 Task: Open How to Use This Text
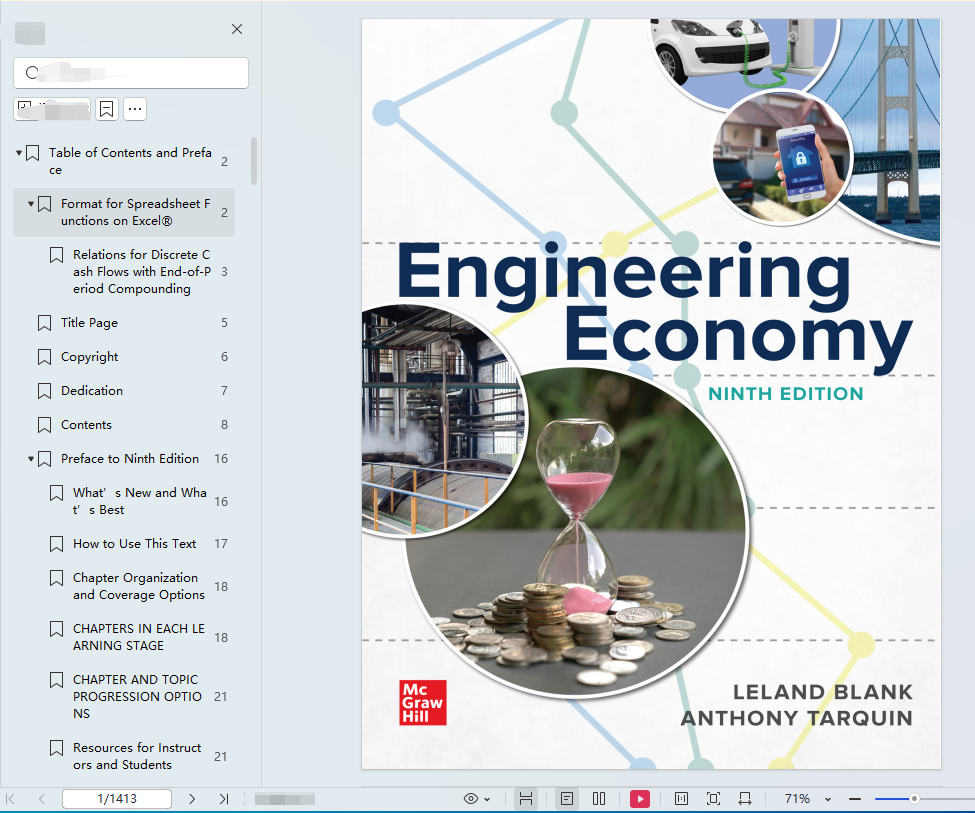coord(134,544)
